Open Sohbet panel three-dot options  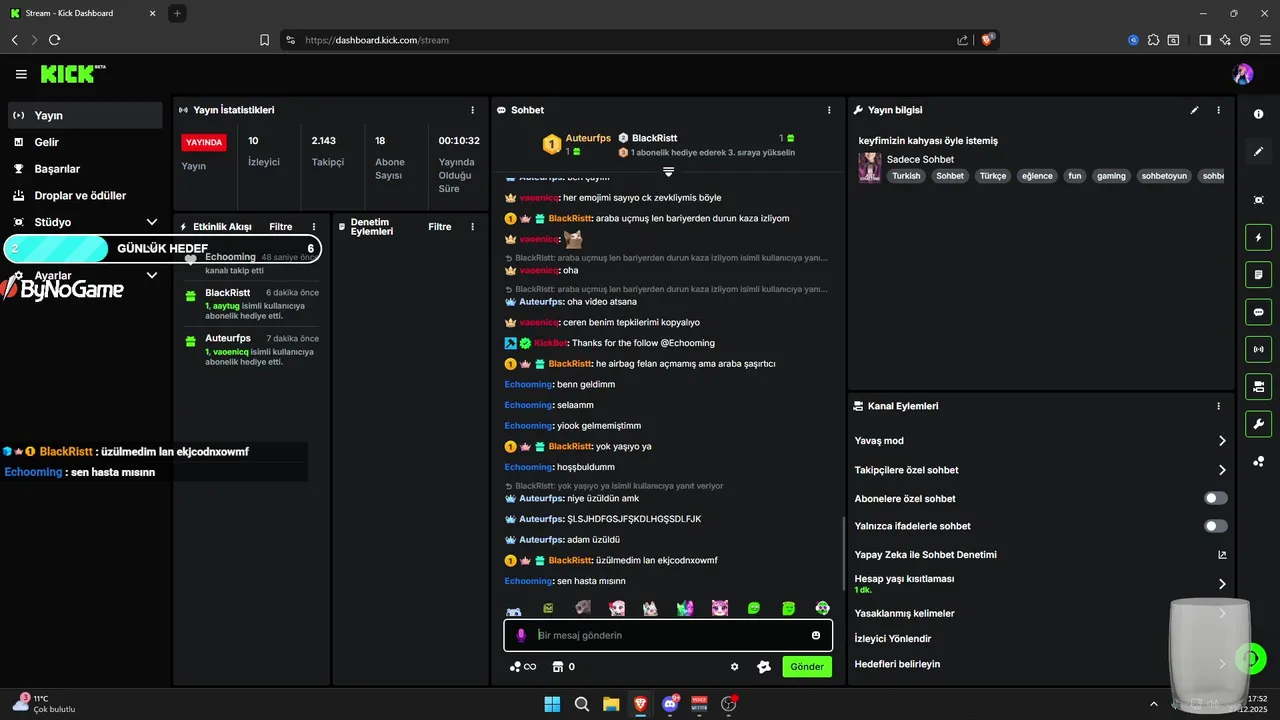coord(829,110)
